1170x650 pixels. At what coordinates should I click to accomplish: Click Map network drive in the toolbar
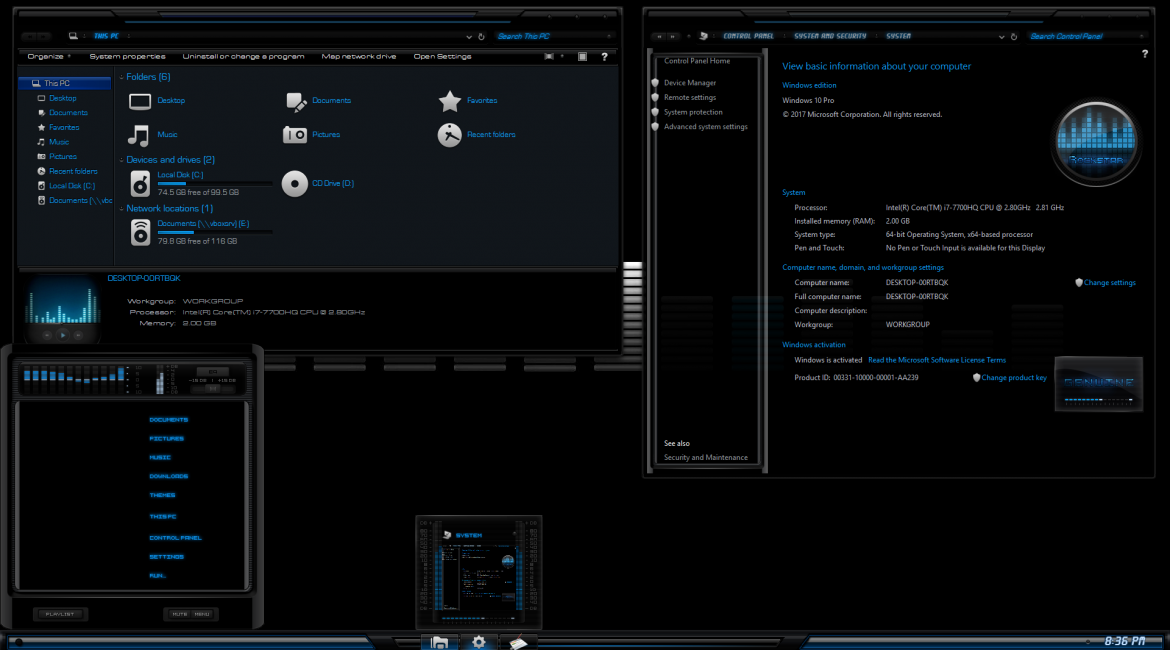359,57
